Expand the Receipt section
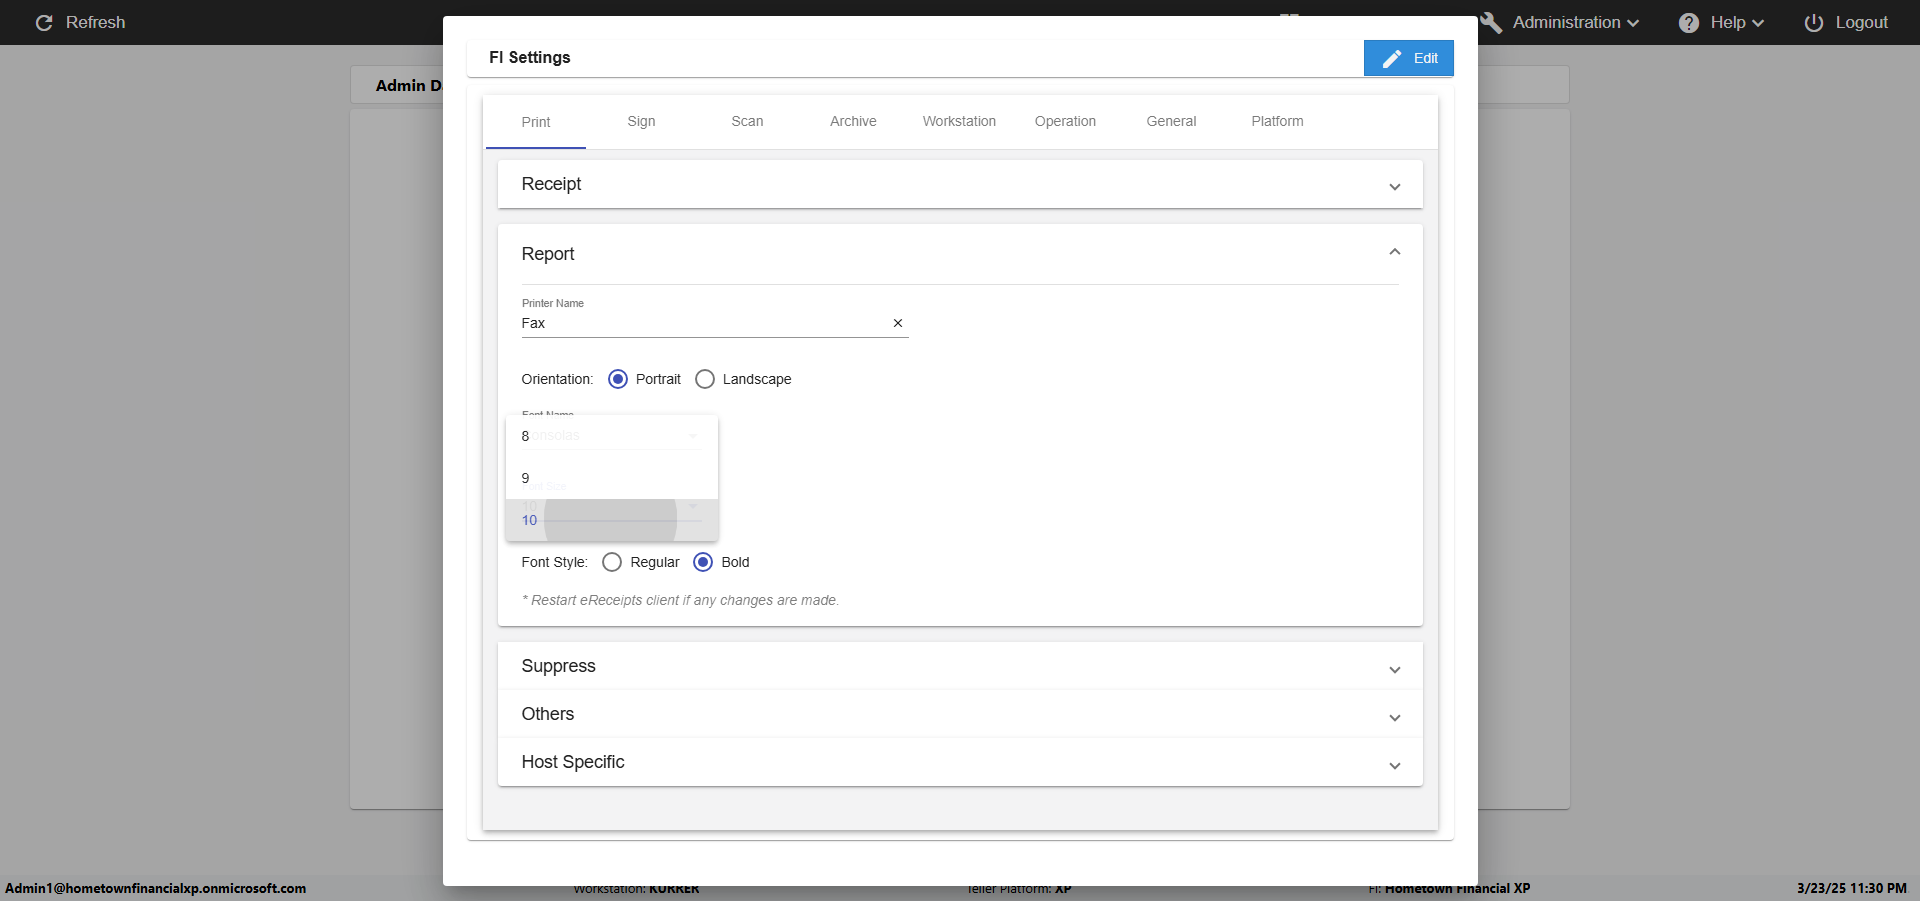This screenshot has height=901, width=1920. point(1395,187)
